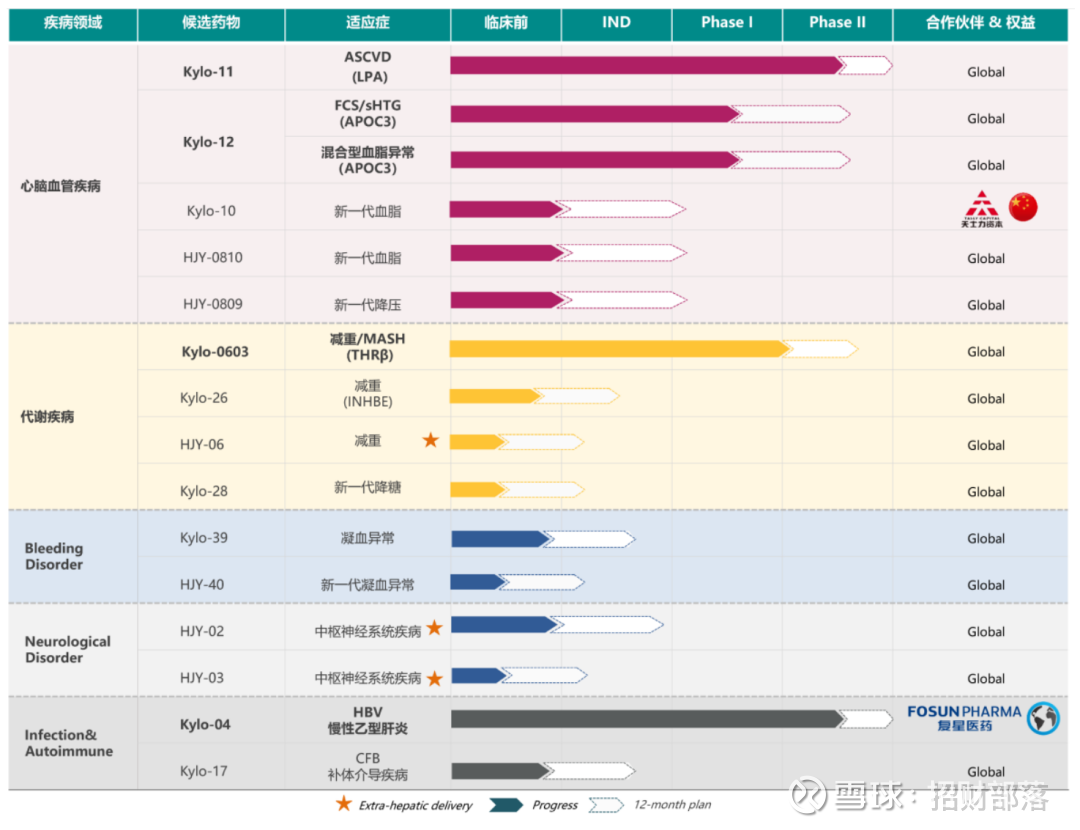Select the Phase II column header

(x=838, y=23)
